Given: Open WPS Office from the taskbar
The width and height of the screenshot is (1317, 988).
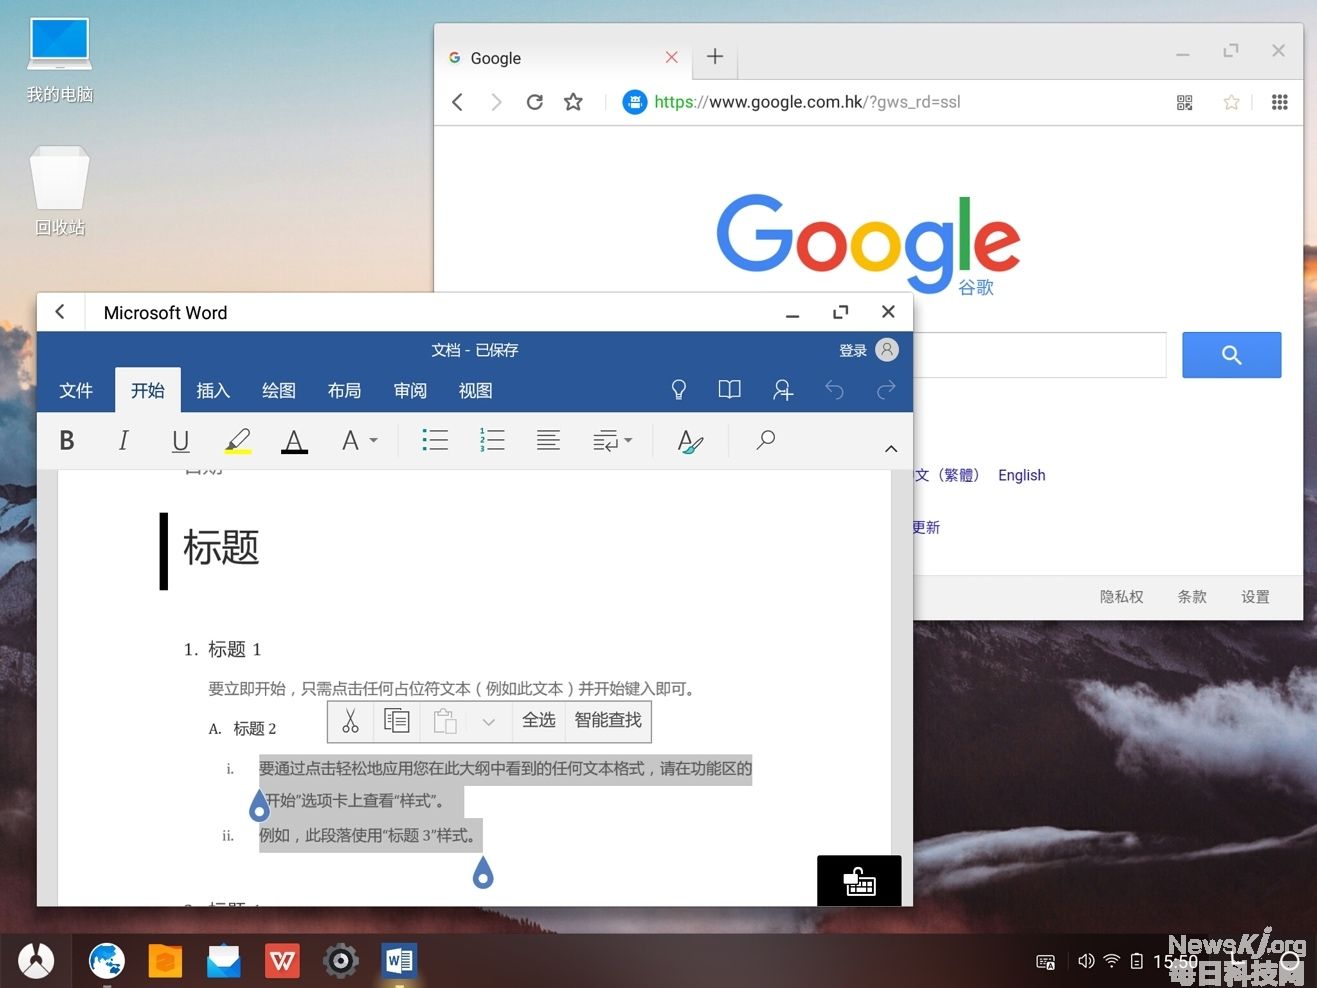Looking at the screenshot, I should (x=283, y=961).
